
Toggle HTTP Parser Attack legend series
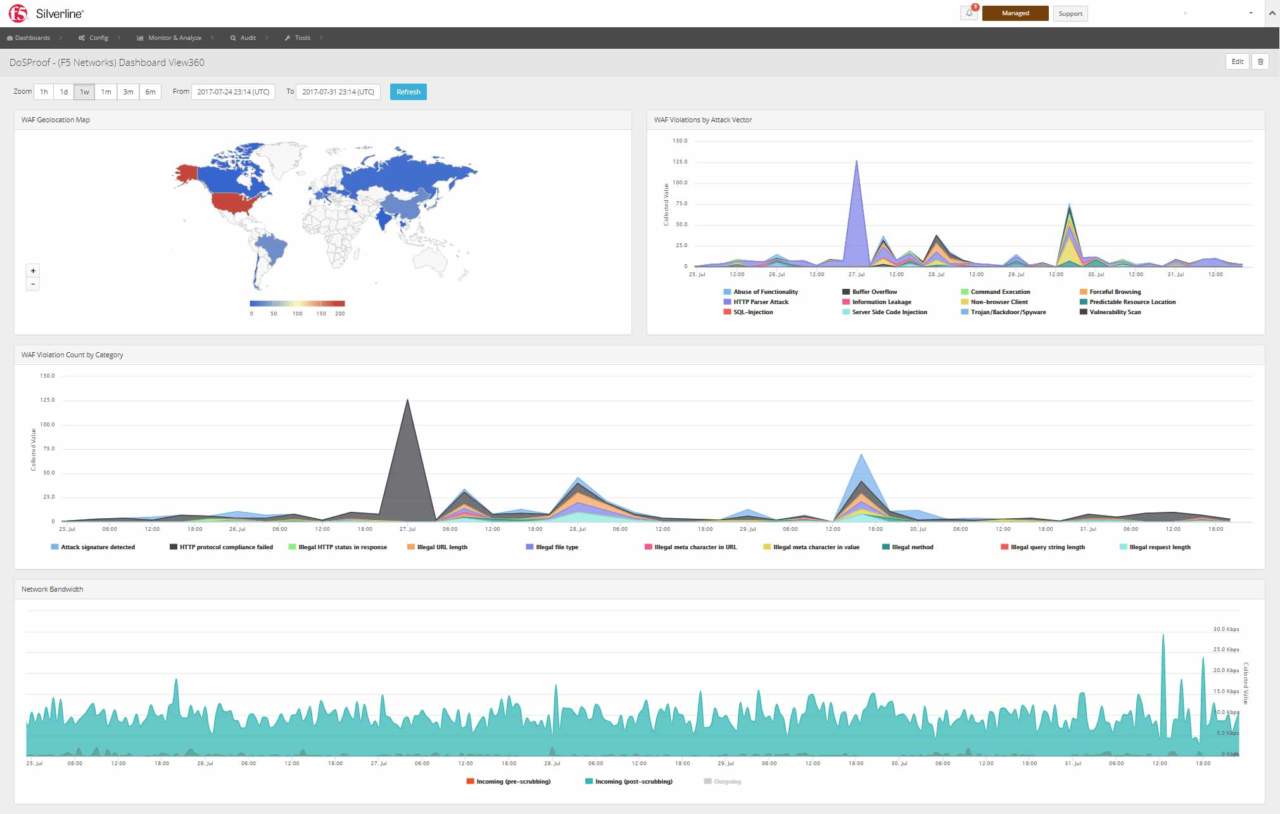[x=760, y=302]
